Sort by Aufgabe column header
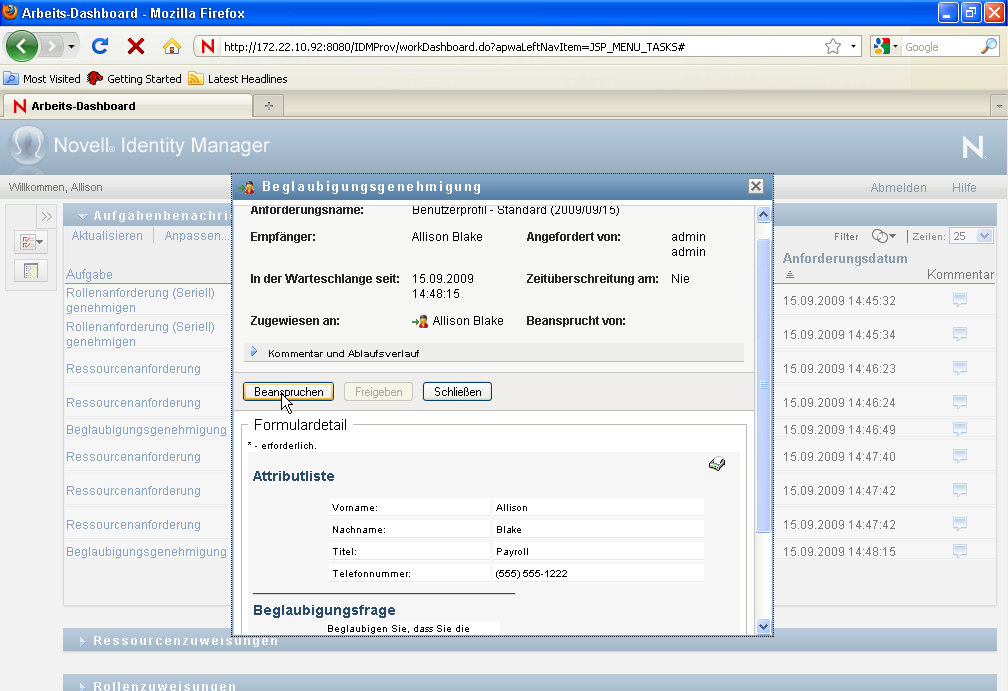The width and height of the screenshot is (1008, 691). tap(89, 274)
